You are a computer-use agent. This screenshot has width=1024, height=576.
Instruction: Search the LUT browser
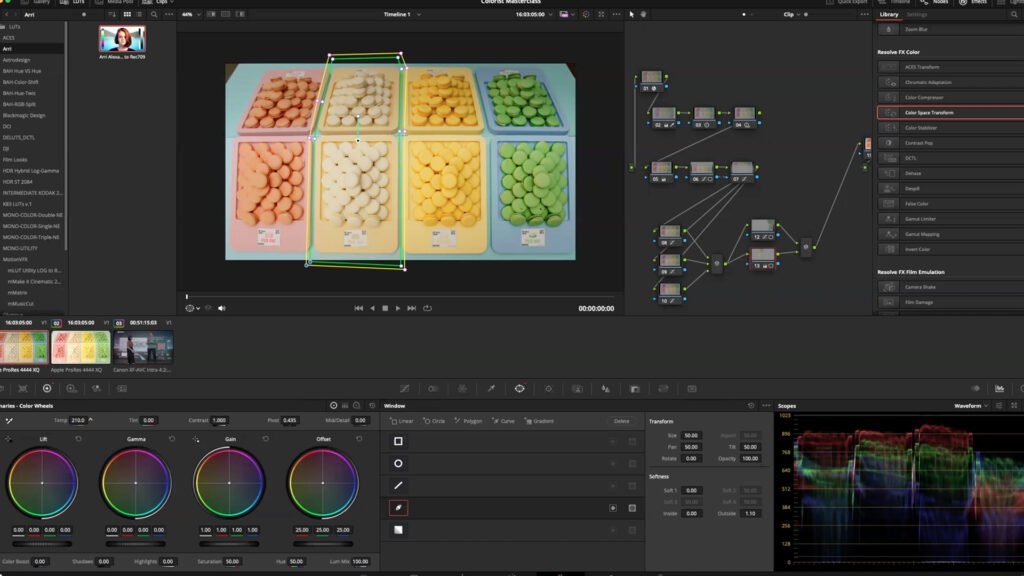tap(154, 14)
